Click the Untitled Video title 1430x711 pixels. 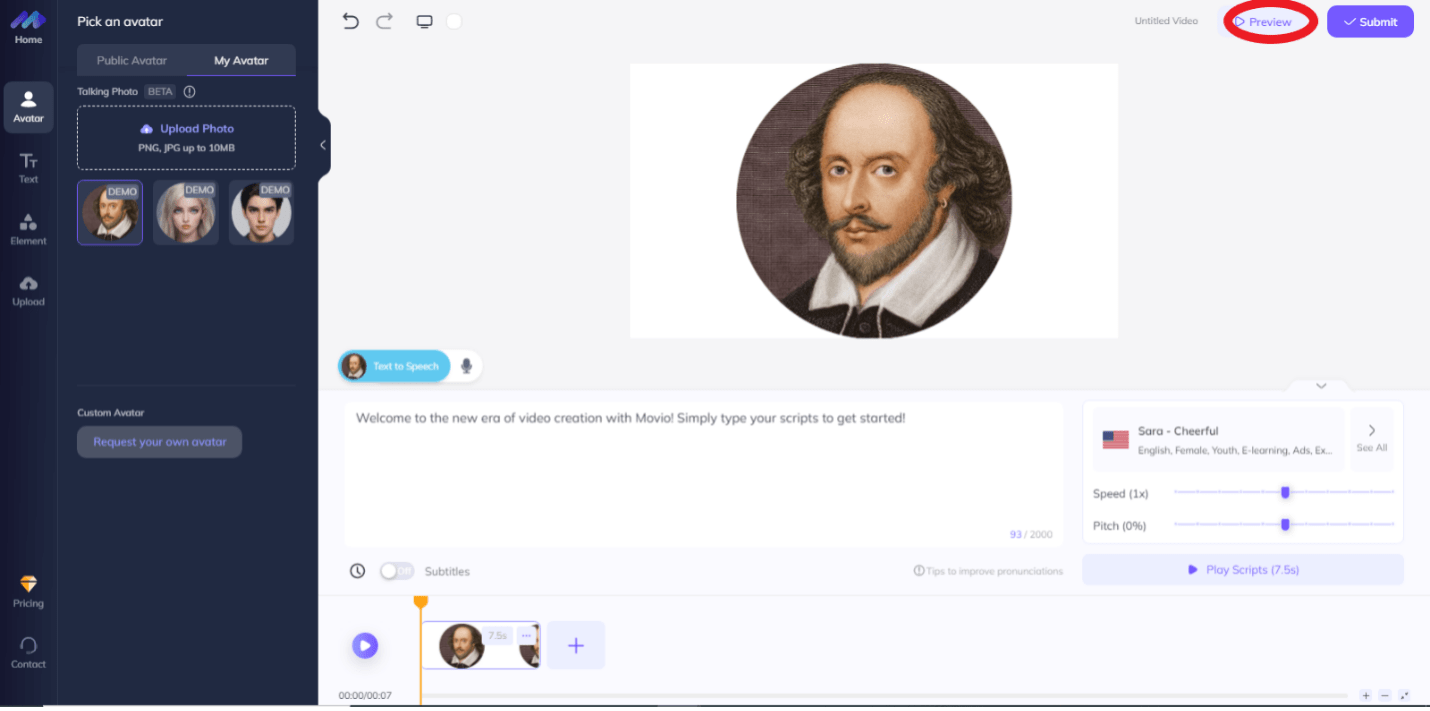coord(1166,21)
